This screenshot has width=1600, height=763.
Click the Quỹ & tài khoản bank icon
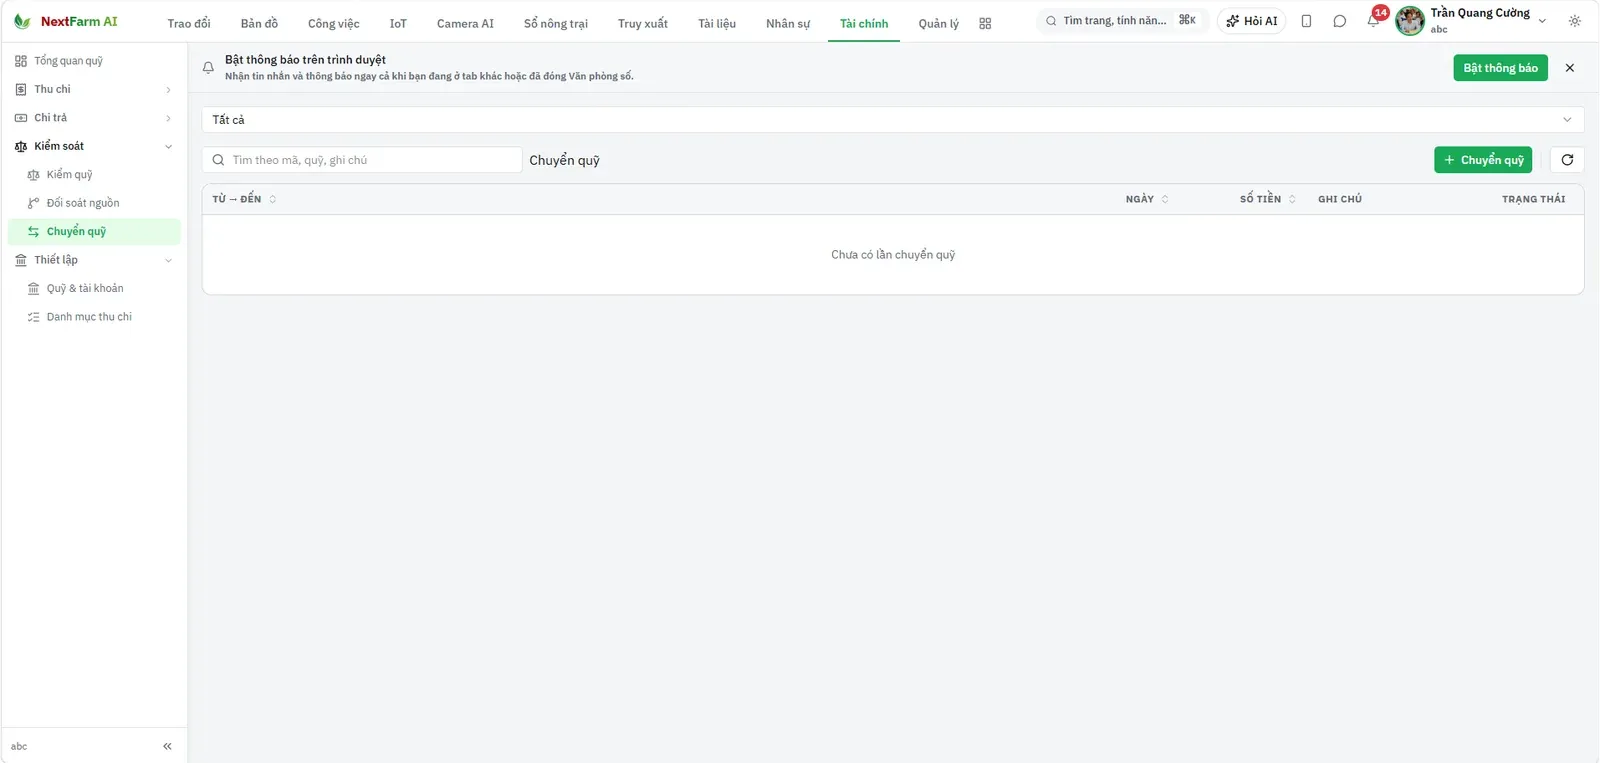click(x=33, y=289)
